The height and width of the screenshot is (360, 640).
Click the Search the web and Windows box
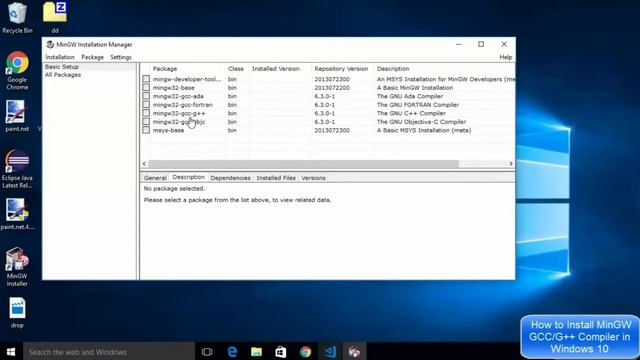109,351
